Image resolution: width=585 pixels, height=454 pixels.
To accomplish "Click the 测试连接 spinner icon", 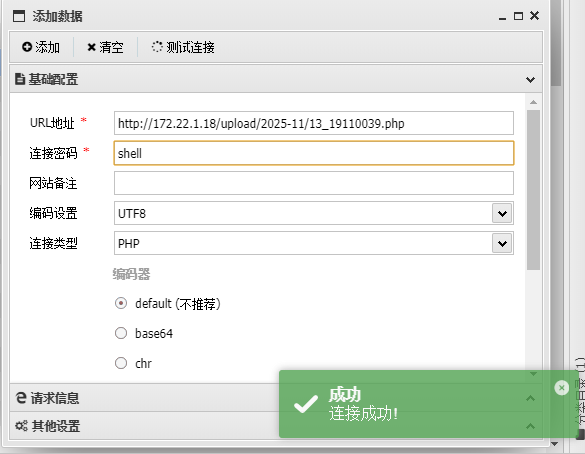I will pos(157,47).
